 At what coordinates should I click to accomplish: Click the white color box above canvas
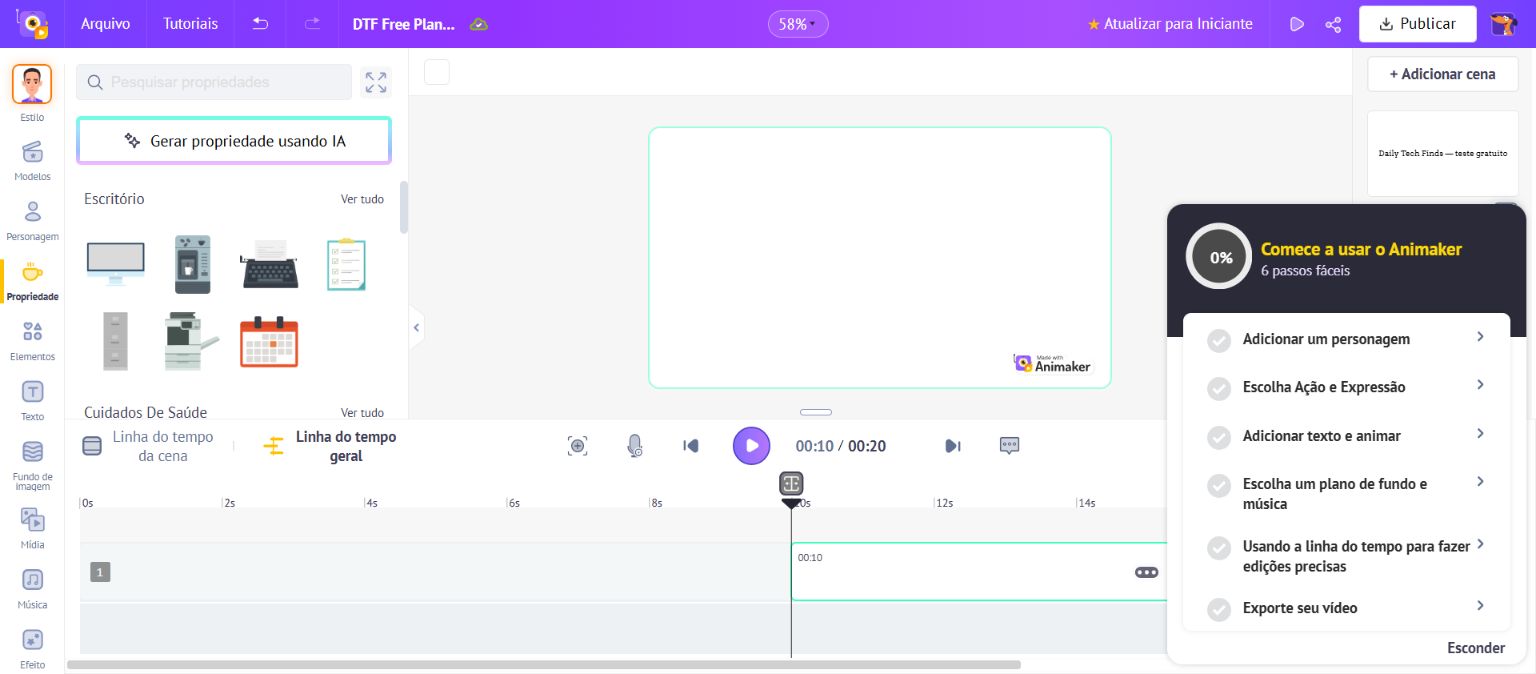[x=437, y=72]
